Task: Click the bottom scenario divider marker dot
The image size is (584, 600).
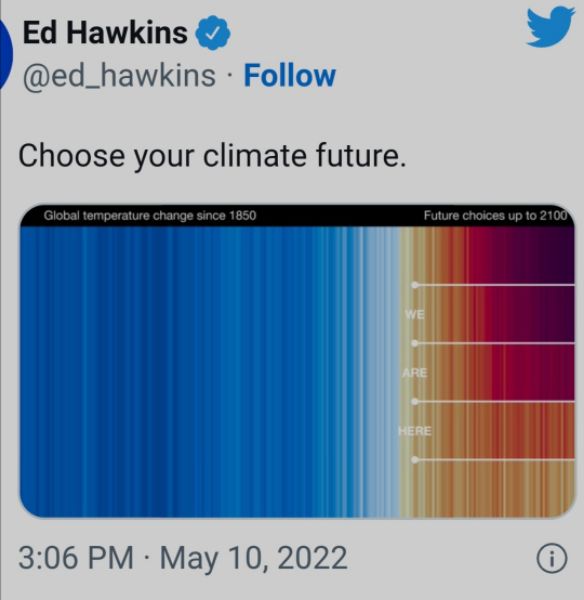Action: 414,460
